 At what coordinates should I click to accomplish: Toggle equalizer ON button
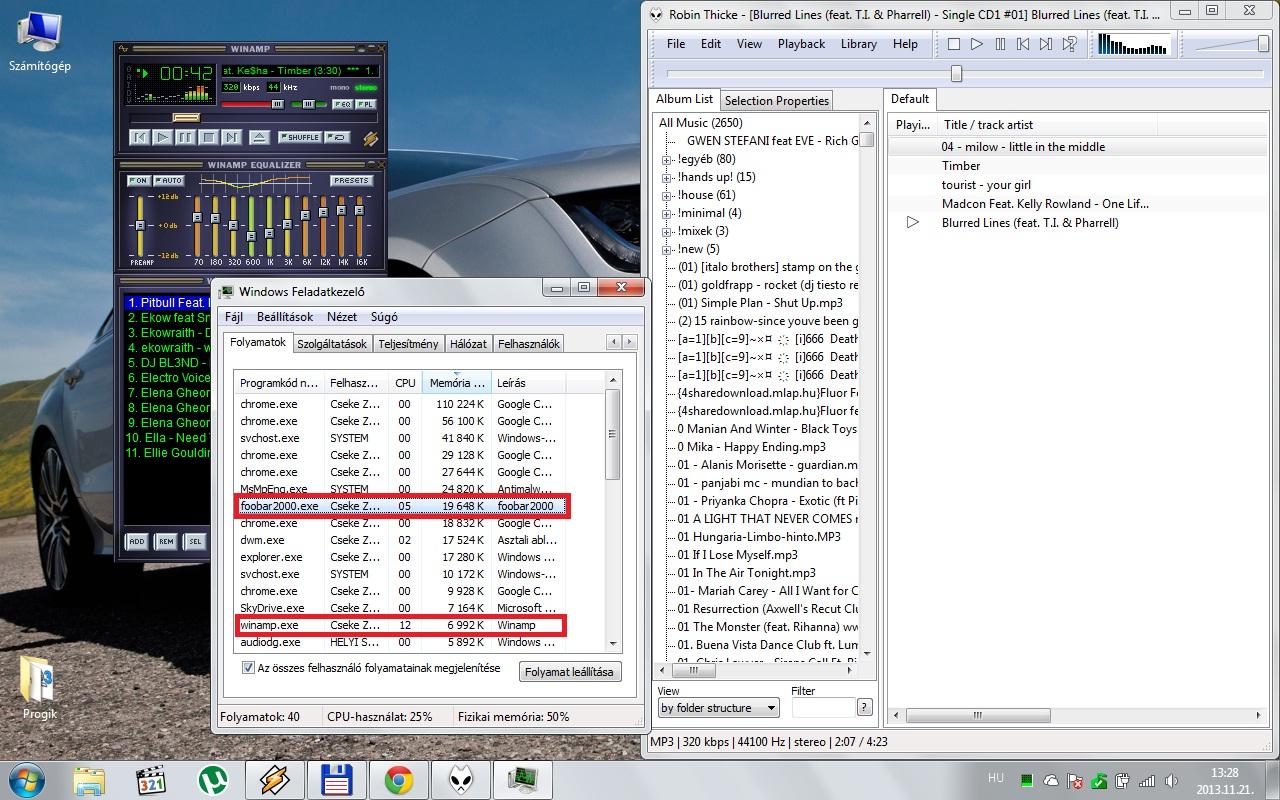click(x=139, y=181)
